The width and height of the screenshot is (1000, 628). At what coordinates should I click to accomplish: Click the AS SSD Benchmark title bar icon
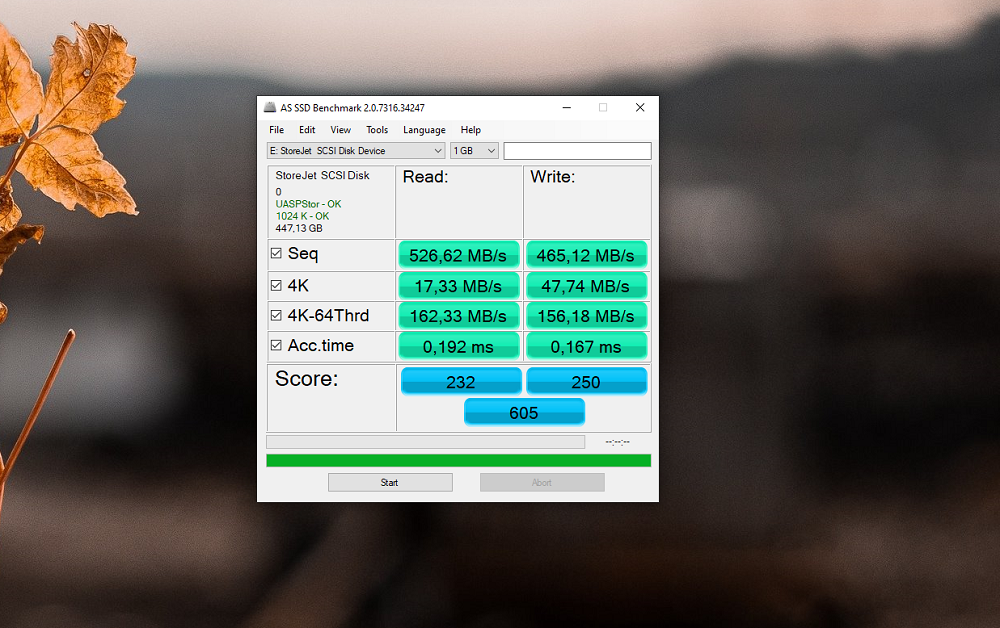click(x=270, y=108)
